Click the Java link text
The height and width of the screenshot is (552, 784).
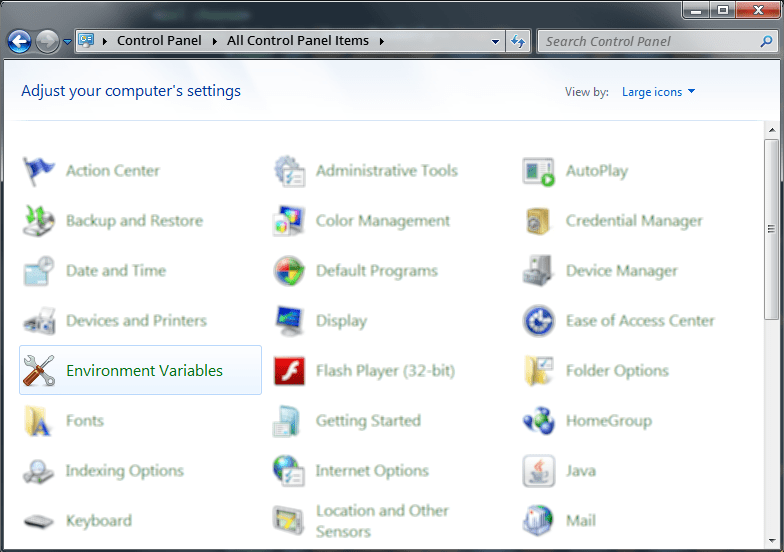581,471
